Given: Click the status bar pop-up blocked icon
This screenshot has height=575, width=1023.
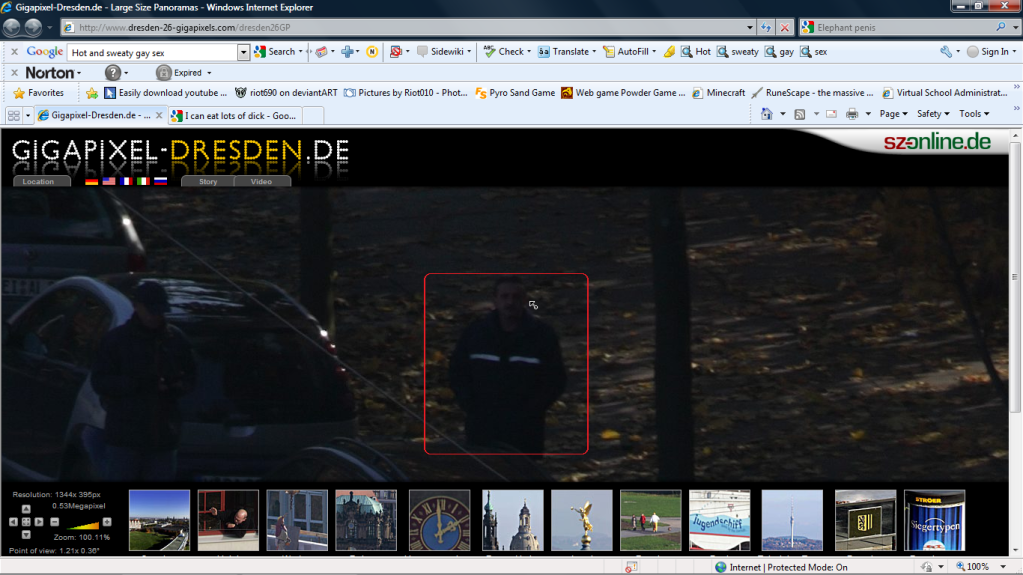Looking at the screenshot, I should tap(631, 567).
